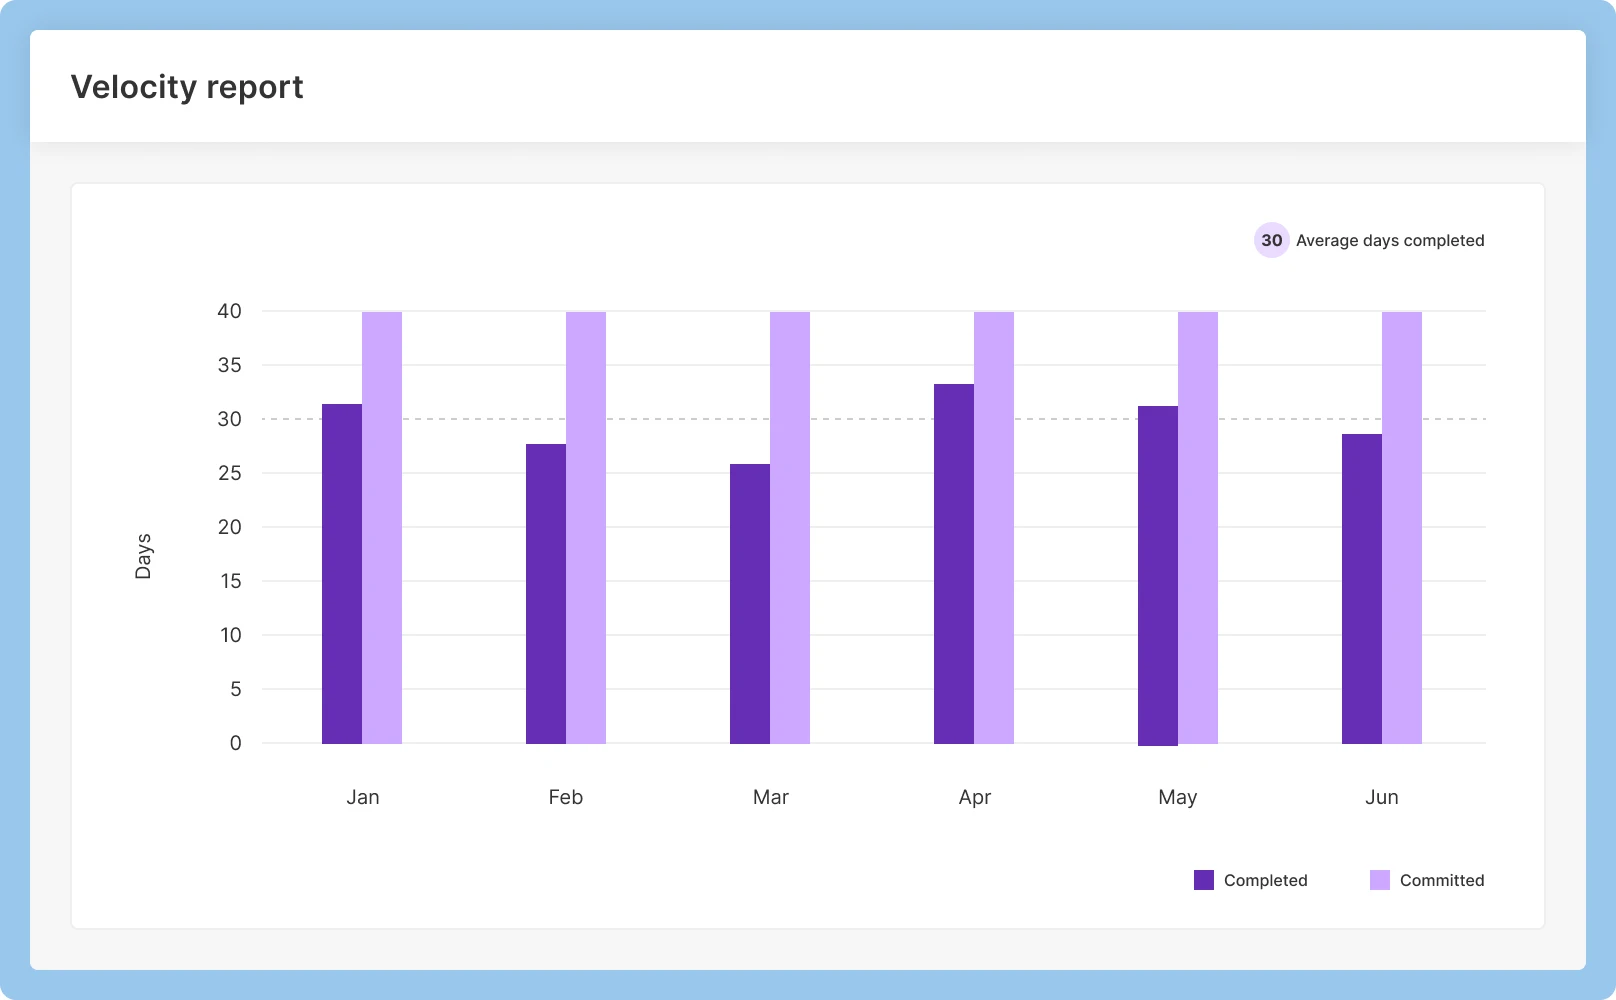This screenshot has width=1616, height=1000.
Task: Click the Apr committed bar
Action: [x=994, y=528]
